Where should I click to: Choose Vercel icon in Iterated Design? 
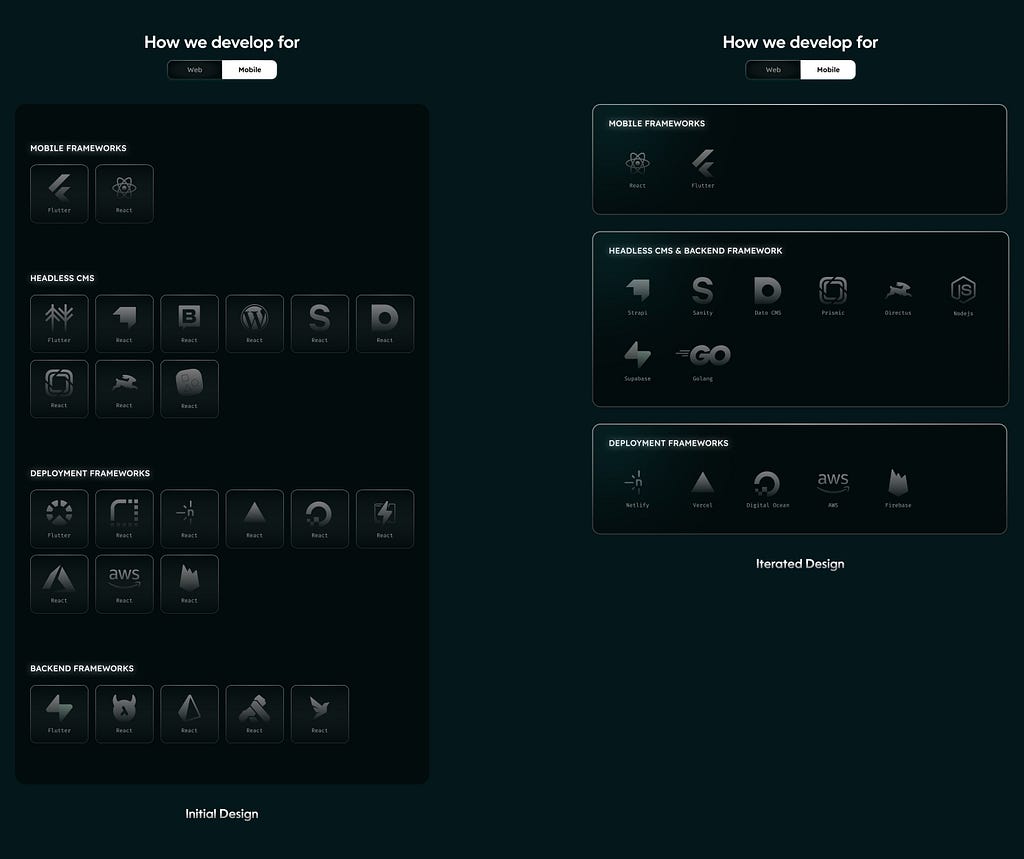(703, 482)
